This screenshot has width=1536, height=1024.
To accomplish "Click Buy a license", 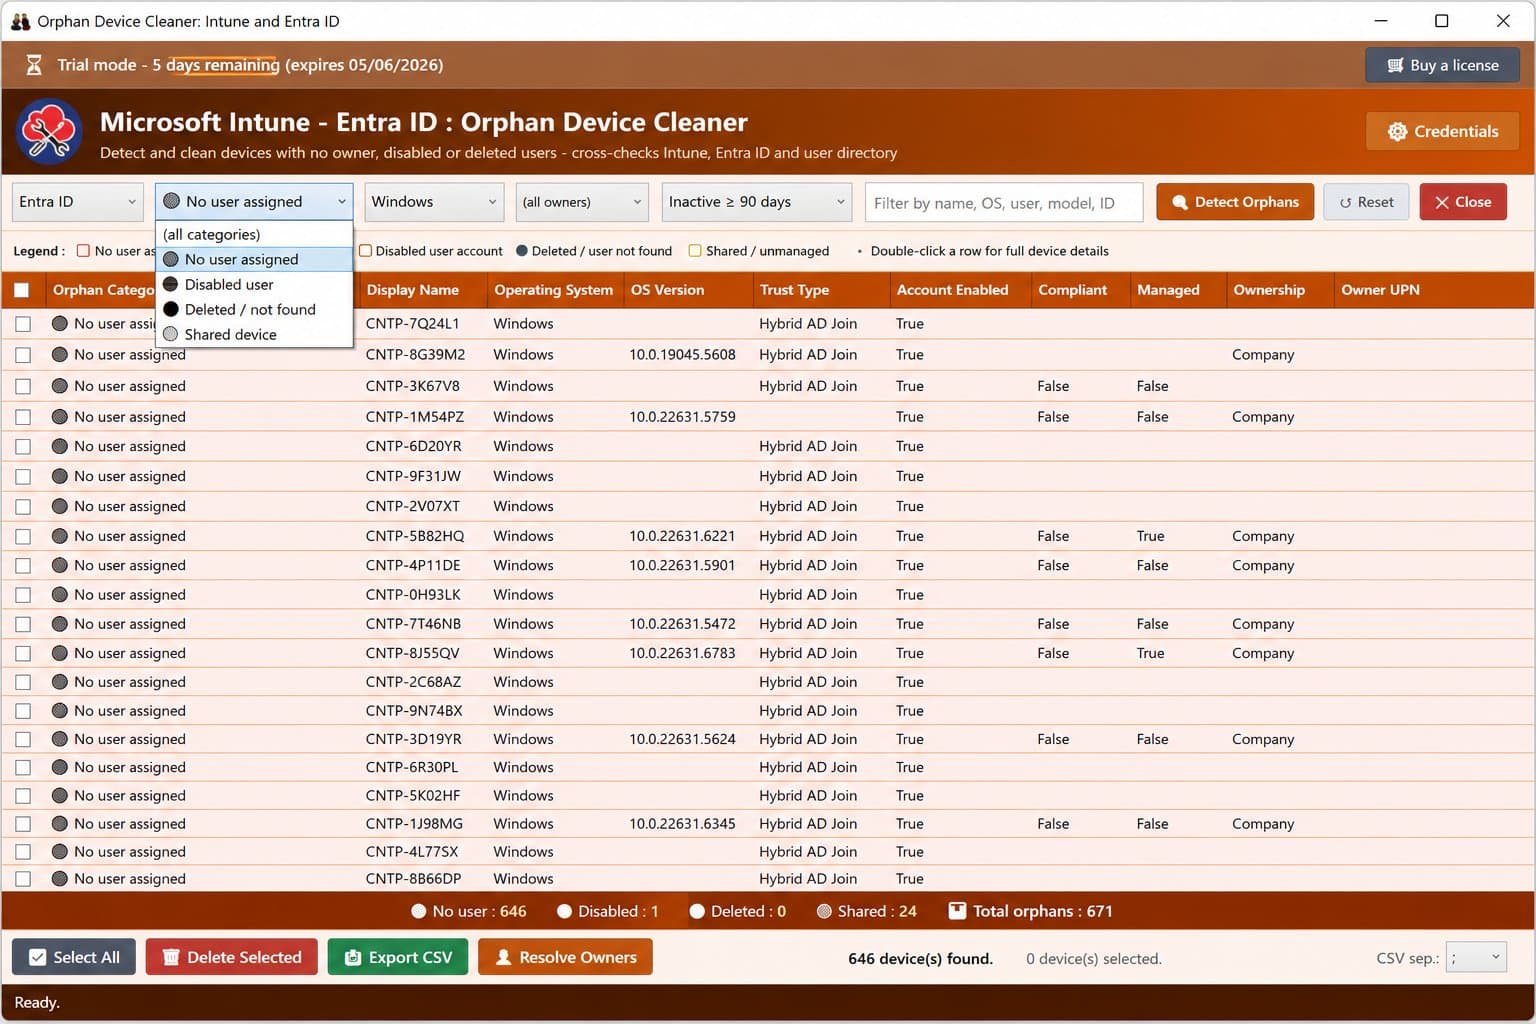I will pos(1443,65).
